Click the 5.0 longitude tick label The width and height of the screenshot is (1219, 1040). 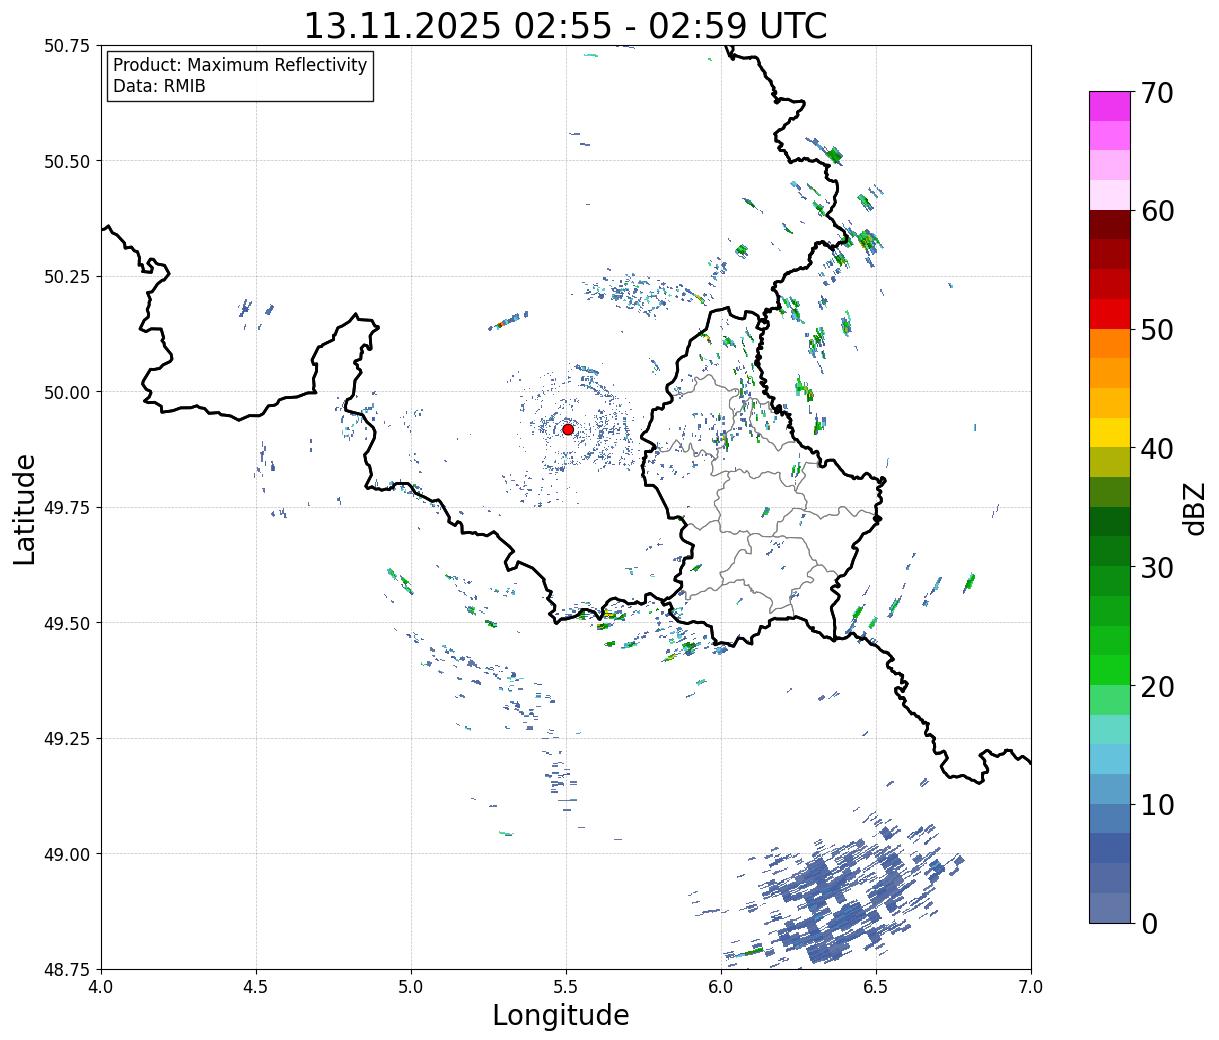[411, 987]
